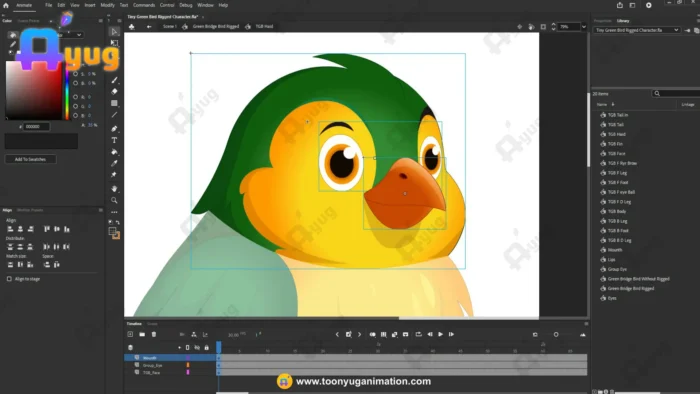Choose the Rectangle shape tool
Image resolution: width=700 pixels, height=394 pixels.
[114, 103]
